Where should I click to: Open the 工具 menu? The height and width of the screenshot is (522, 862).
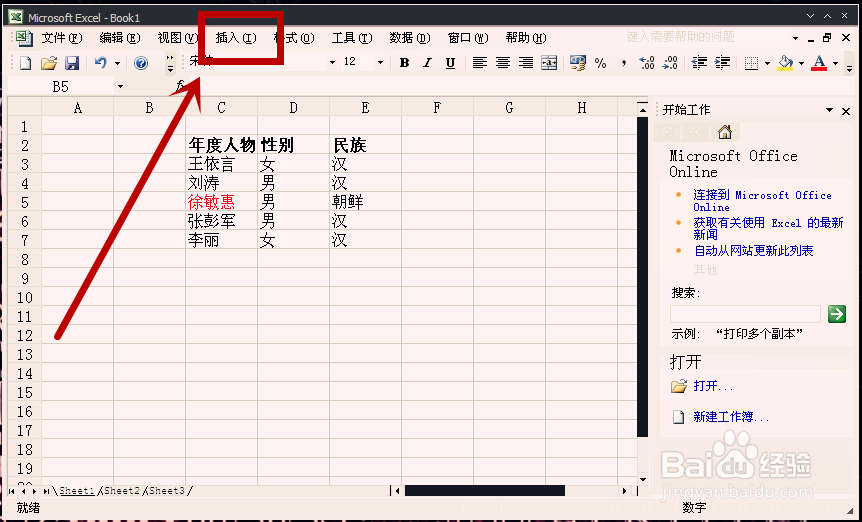352,38
